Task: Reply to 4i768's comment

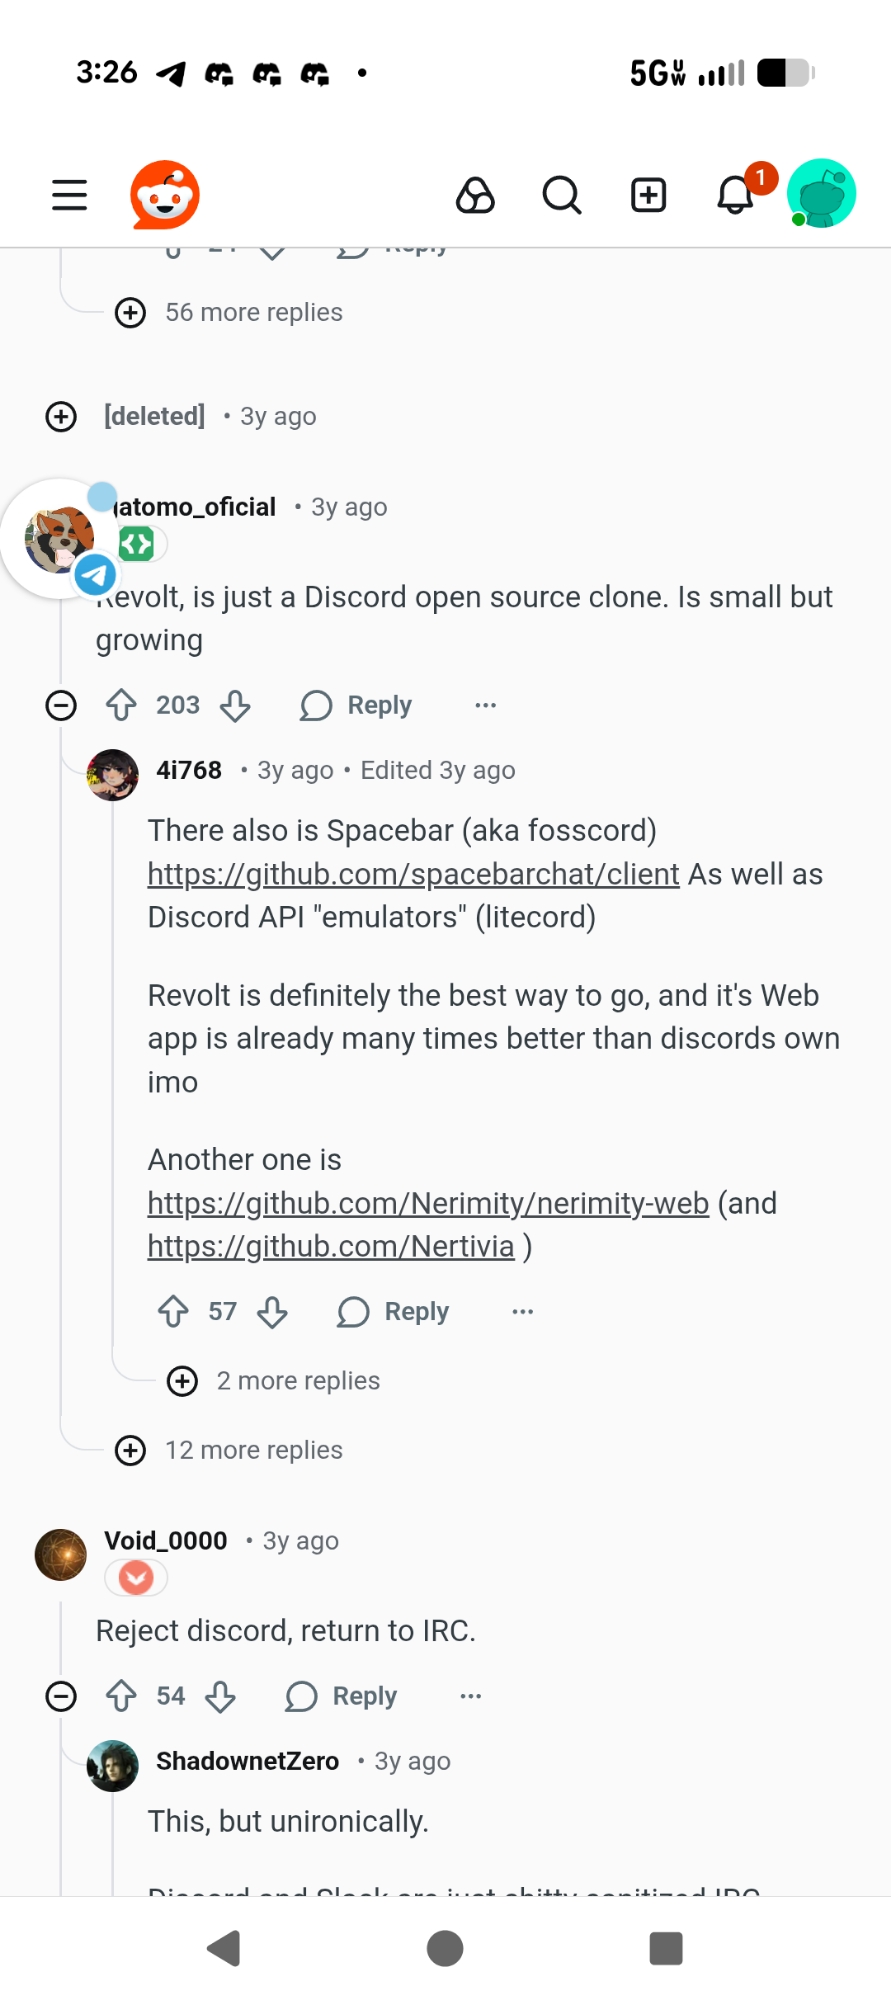Action: pyautogui.click(x=394, y=1311)
